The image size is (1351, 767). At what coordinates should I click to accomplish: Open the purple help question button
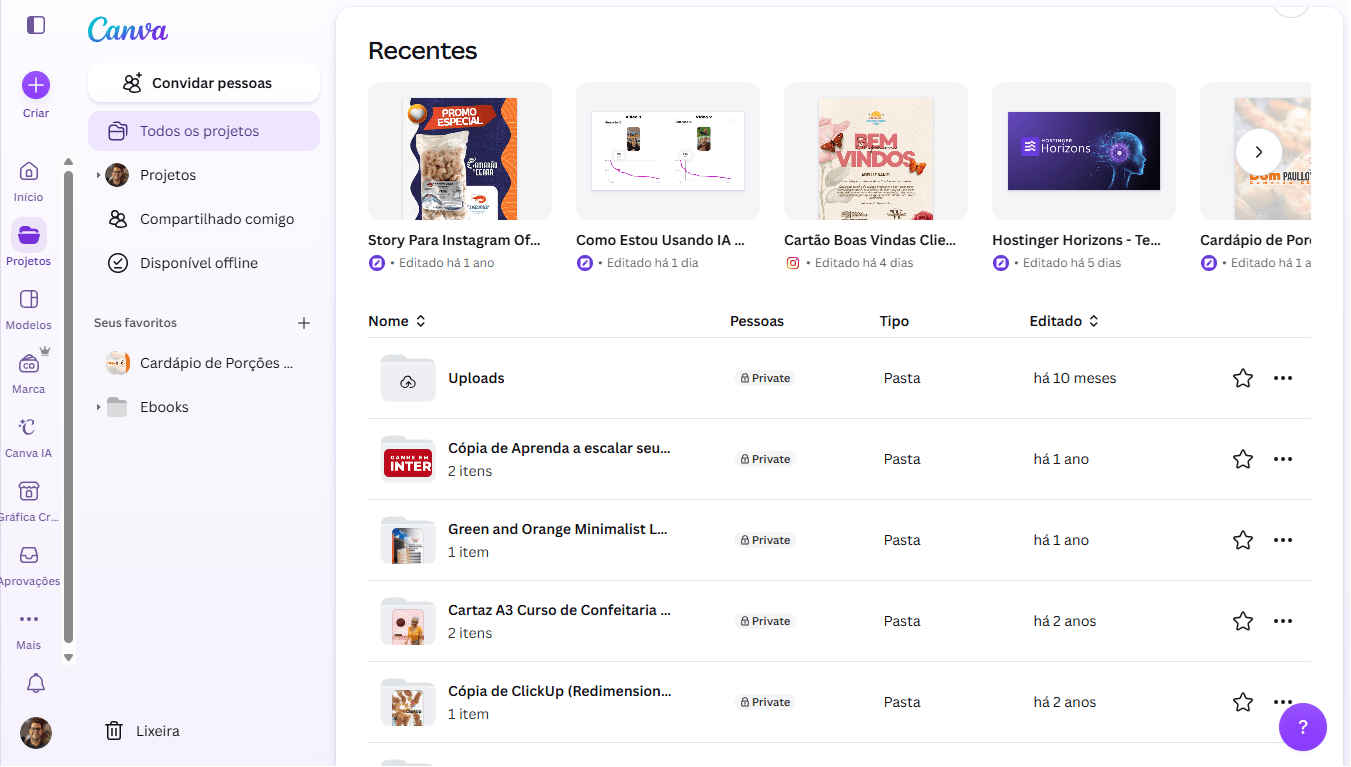pyautogui.click(x=1303, y=727)
